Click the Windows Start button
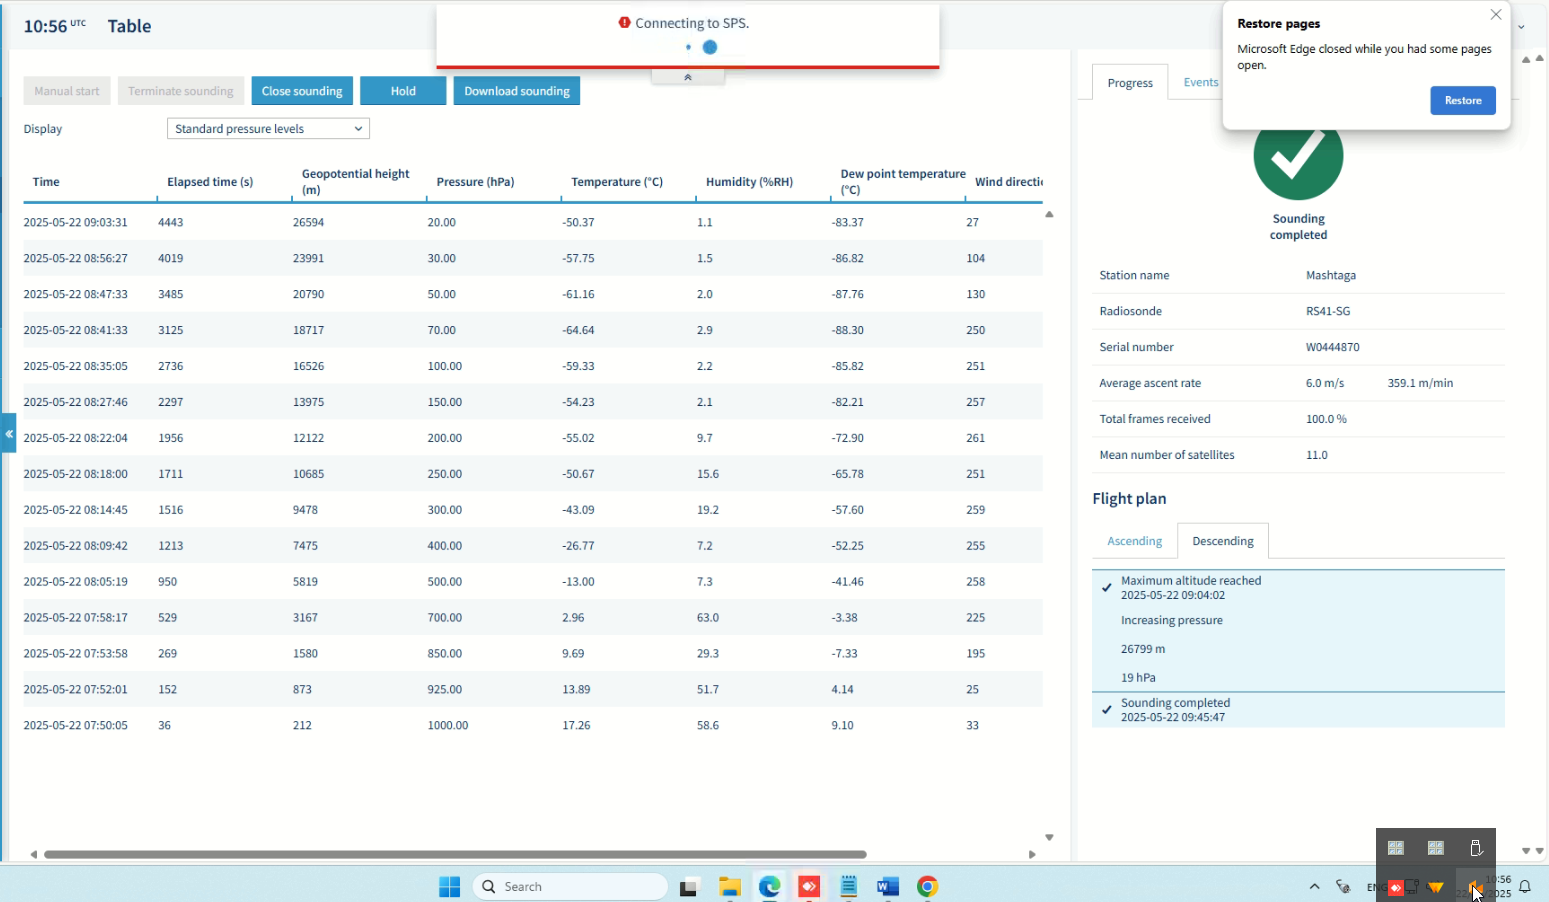The height and width of the screenshot is (902, 1549). 450,887
